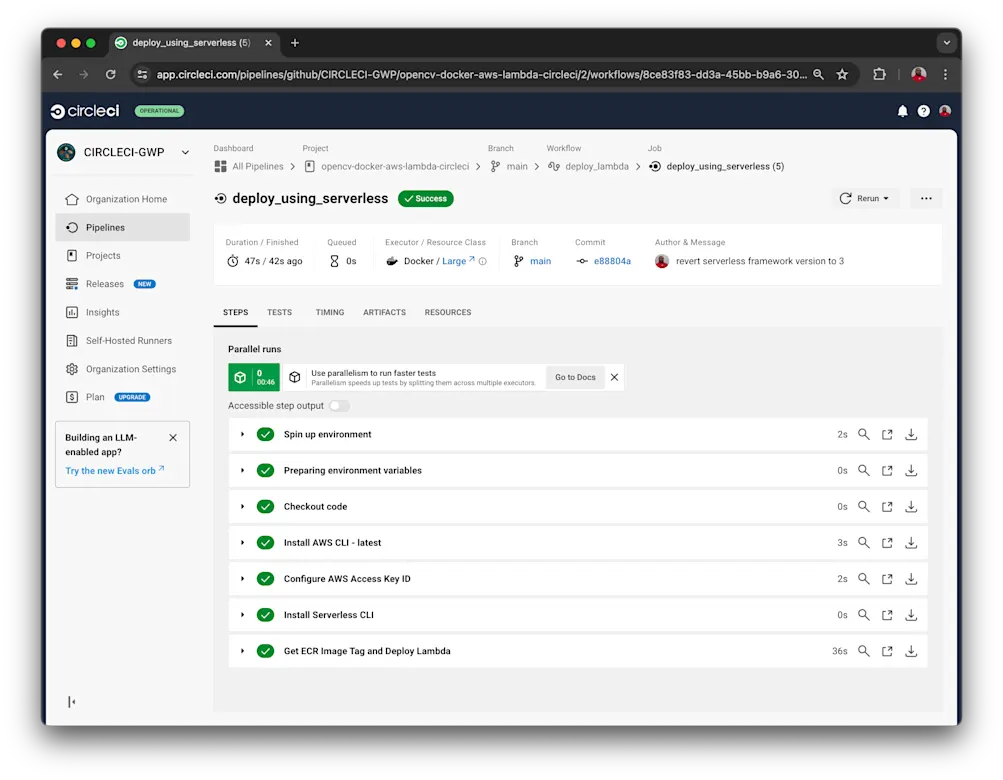Screen dimensions: 1003x780
Task: Open the Rerun dropdown menu
Action: [865, 198]
